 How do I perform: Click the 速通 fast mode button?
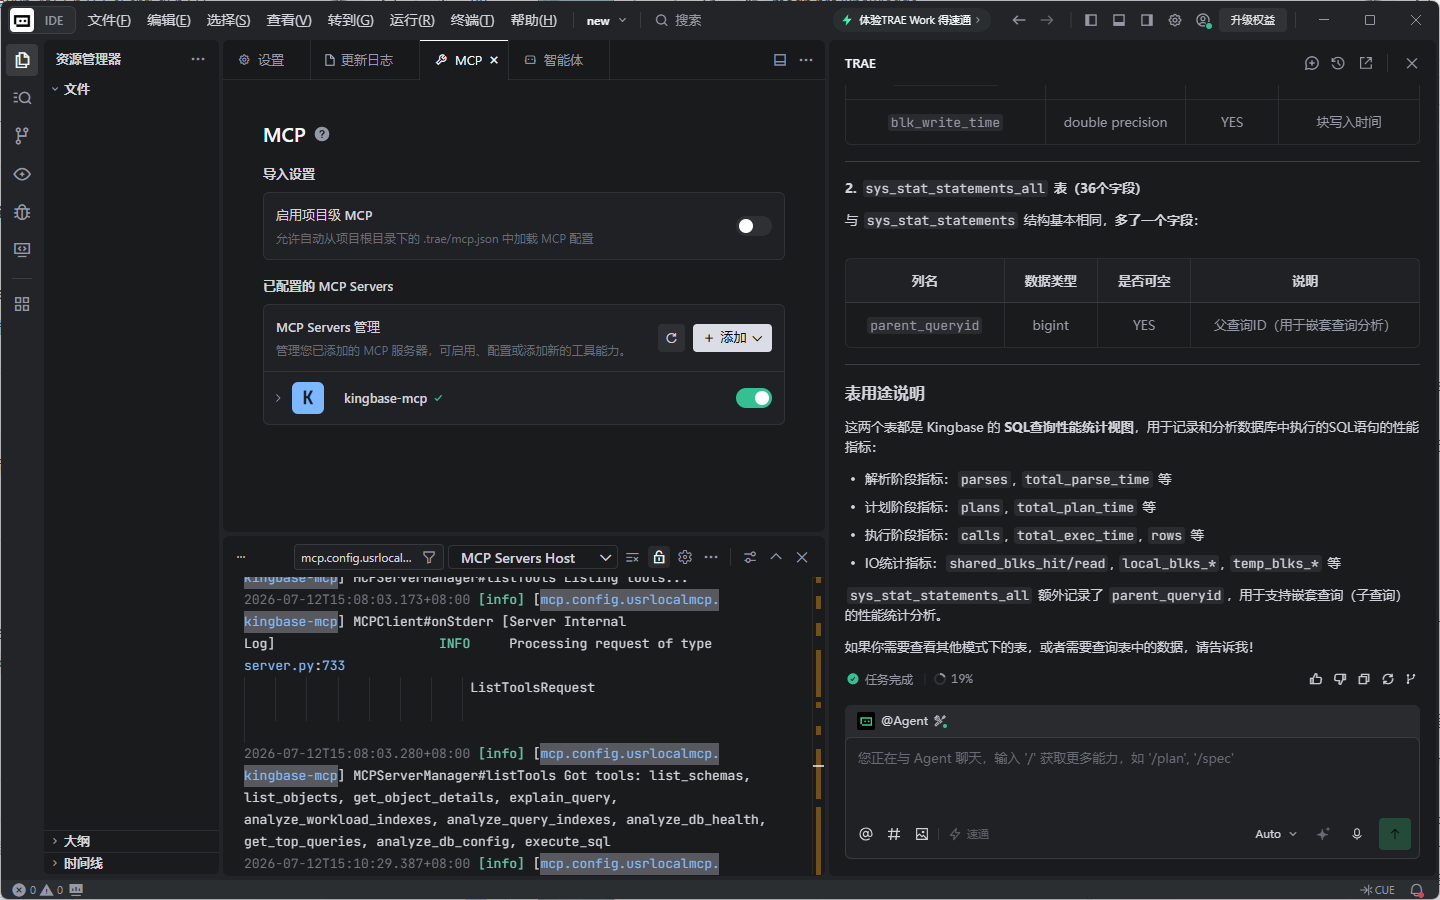pyautogui.click(x=969, y=834)
